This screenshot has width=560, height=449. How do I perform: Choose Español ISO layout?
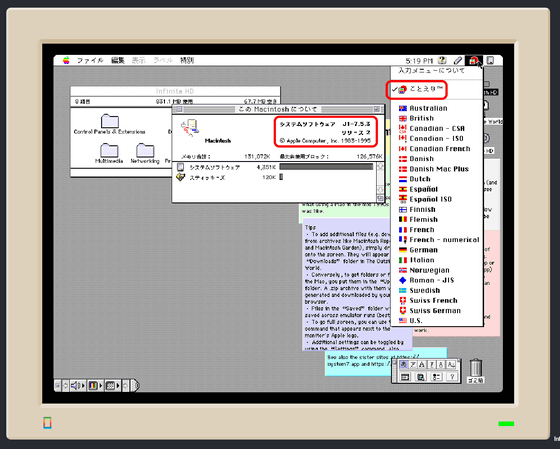pyautogui.click(x=437, y=199)
